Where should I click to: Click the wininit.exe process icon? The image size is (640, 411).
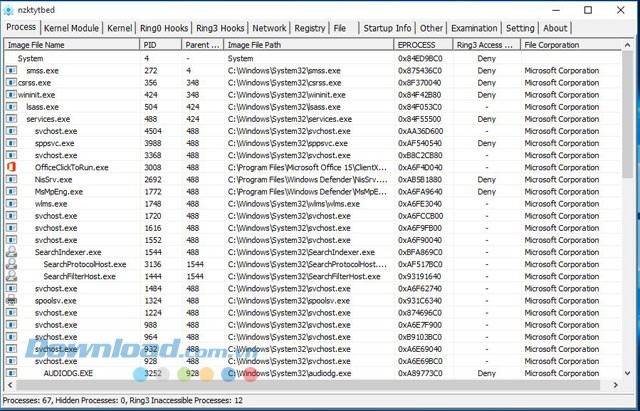coord(11,95)
